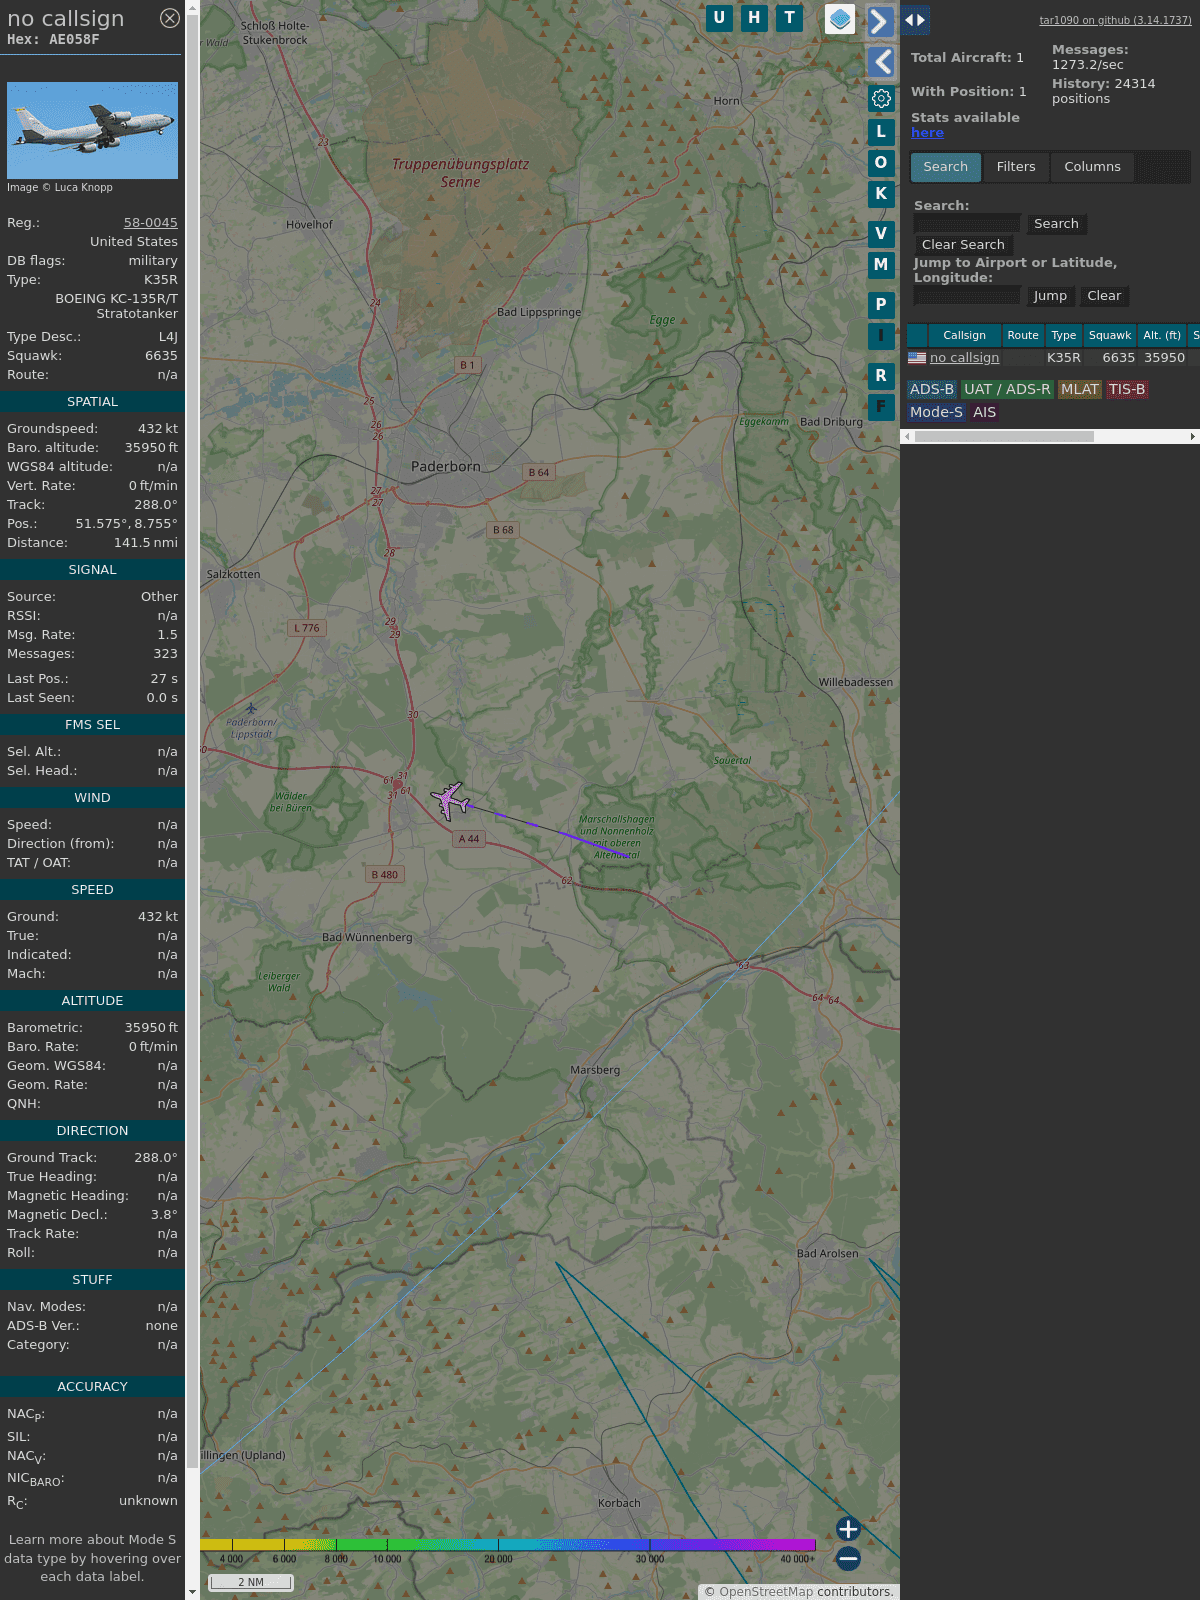Click the SIGNAL section header
This screenshot has height=1600, width=1200.
click(x=92, y=570)
